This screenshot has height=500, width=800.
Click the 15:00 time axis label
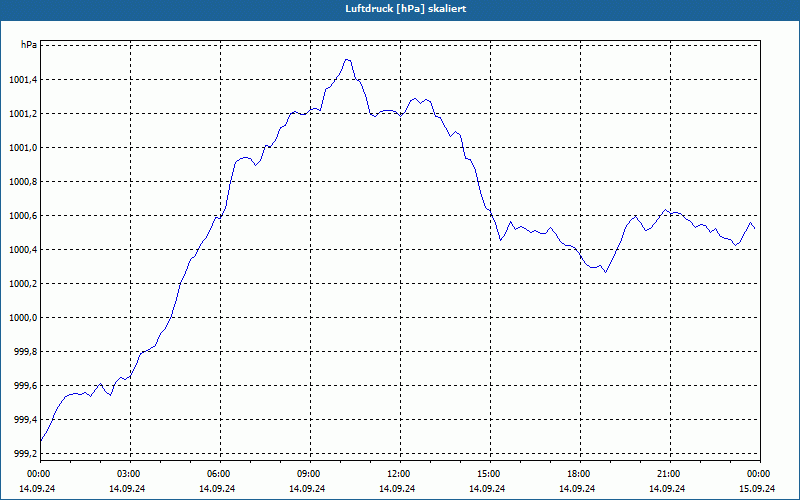pos(490,474)
